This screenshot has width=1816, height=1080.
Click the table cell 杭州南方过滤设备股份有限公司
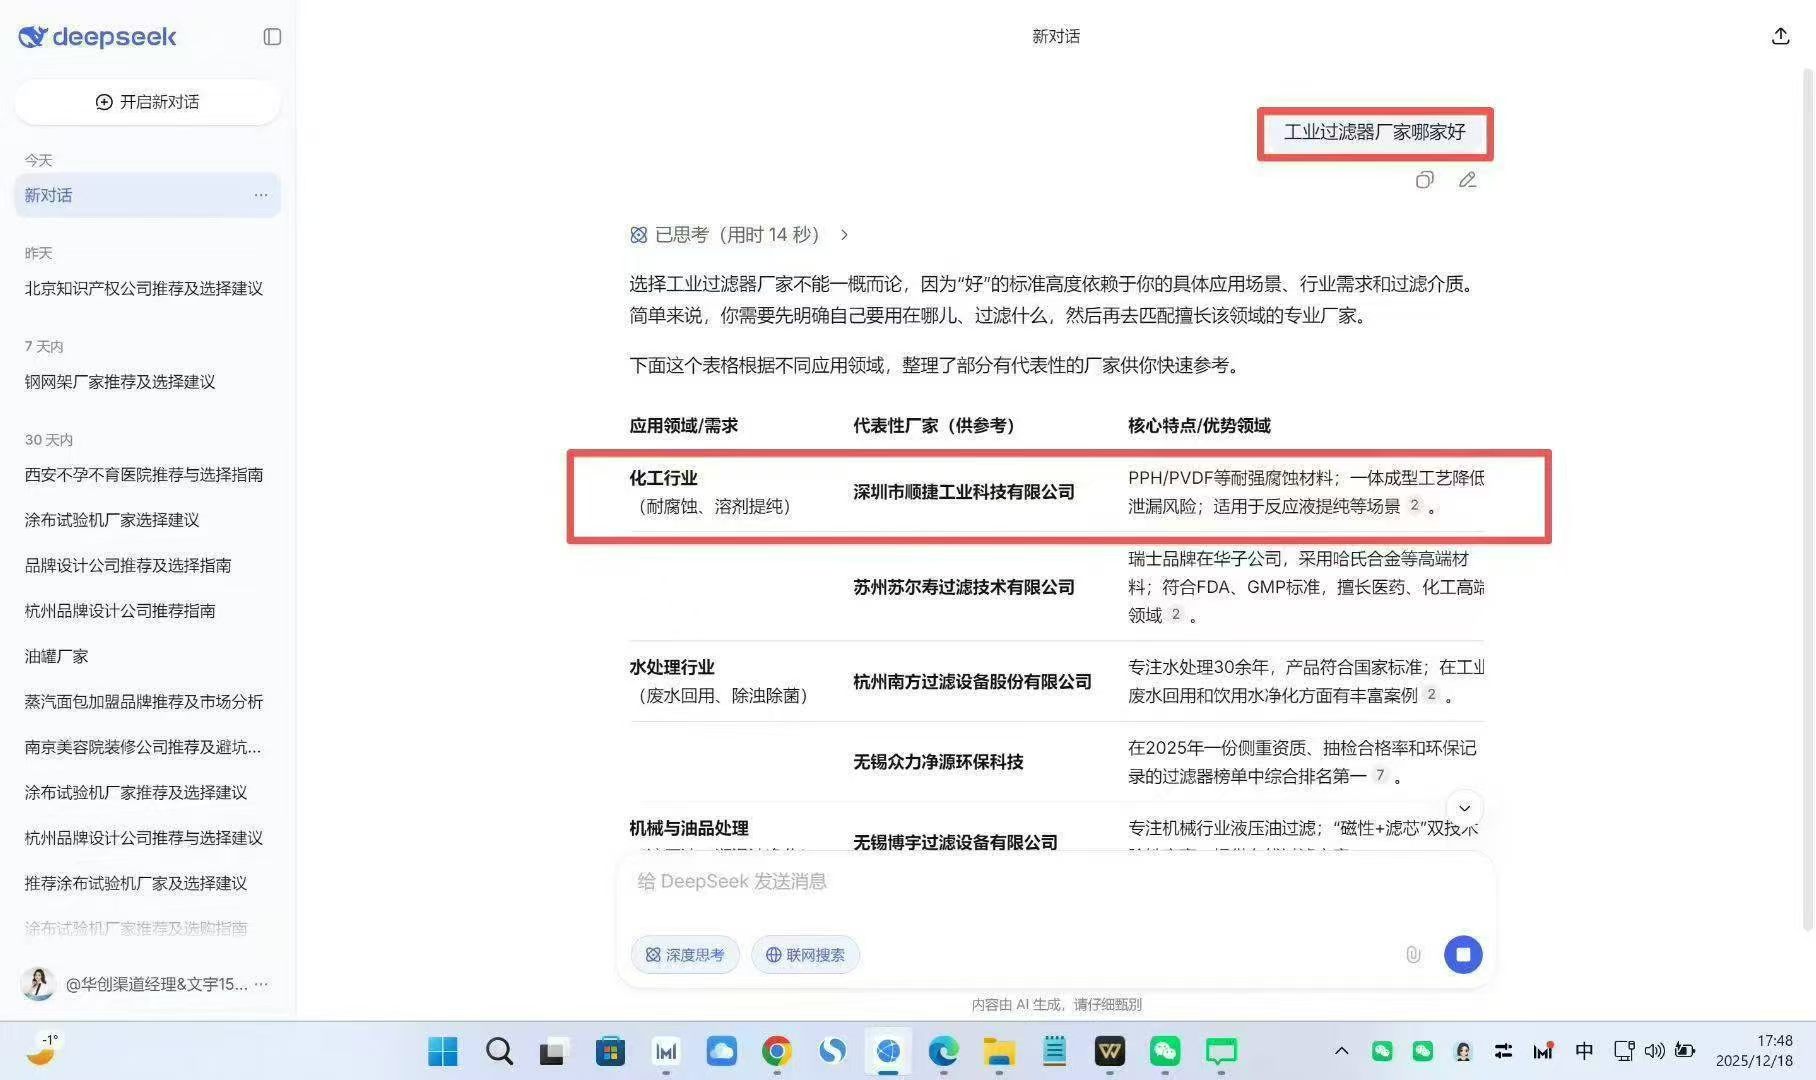coord(972,682)
